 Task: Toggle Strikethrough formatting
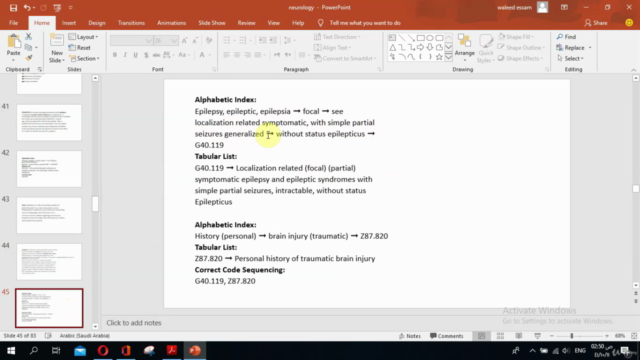pyautogui.click(x=156, y=55)
